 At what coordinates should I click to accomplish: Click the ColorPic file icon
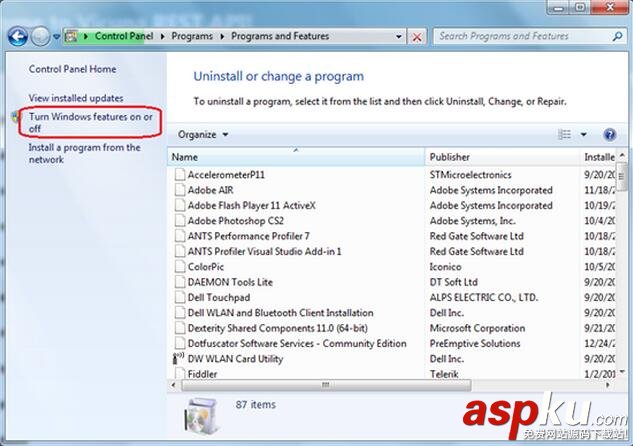pyautogui.click(x=180, y=267)
